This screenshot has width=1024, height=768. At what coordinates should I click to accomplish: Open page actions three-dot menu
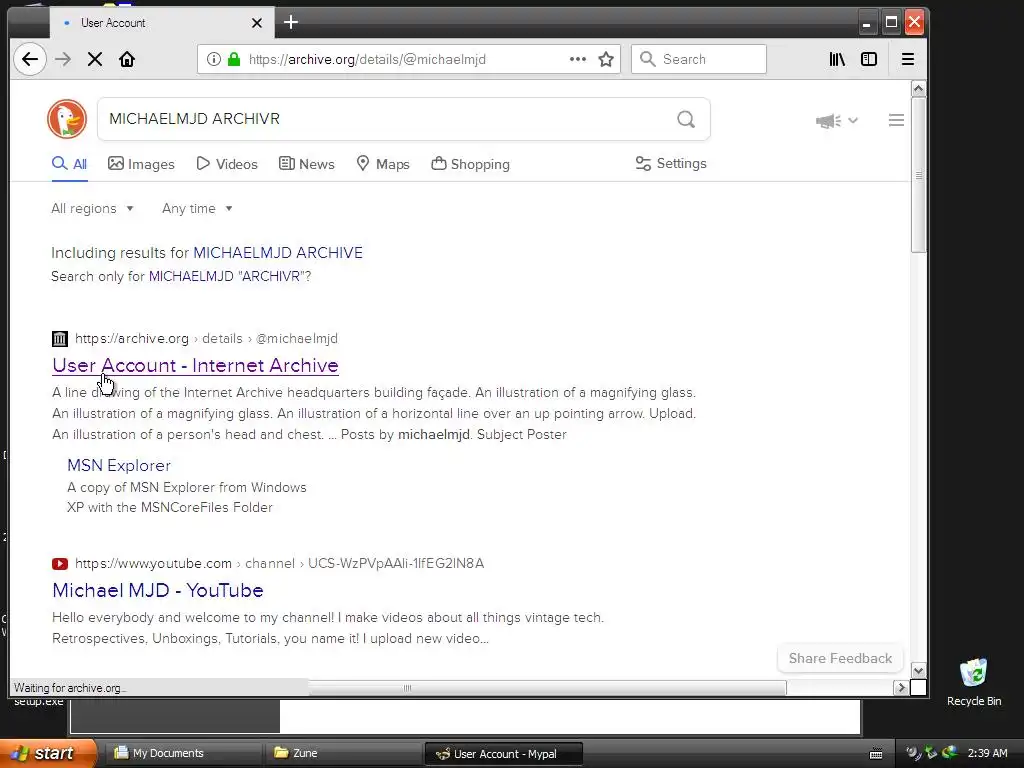[x=577, y=59]
